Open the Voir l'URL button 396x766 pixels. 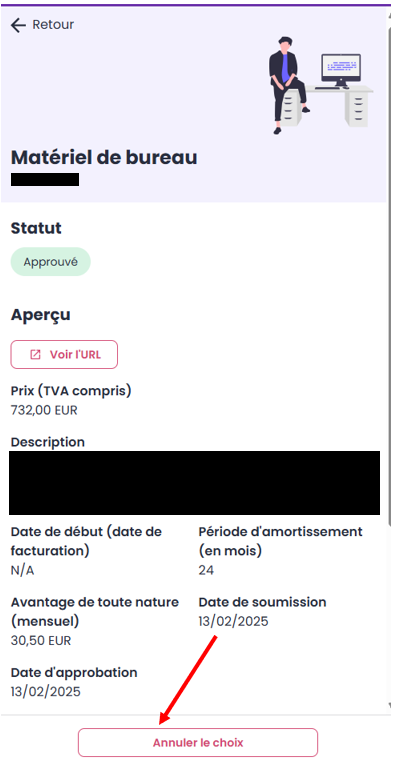pos(64,355)
